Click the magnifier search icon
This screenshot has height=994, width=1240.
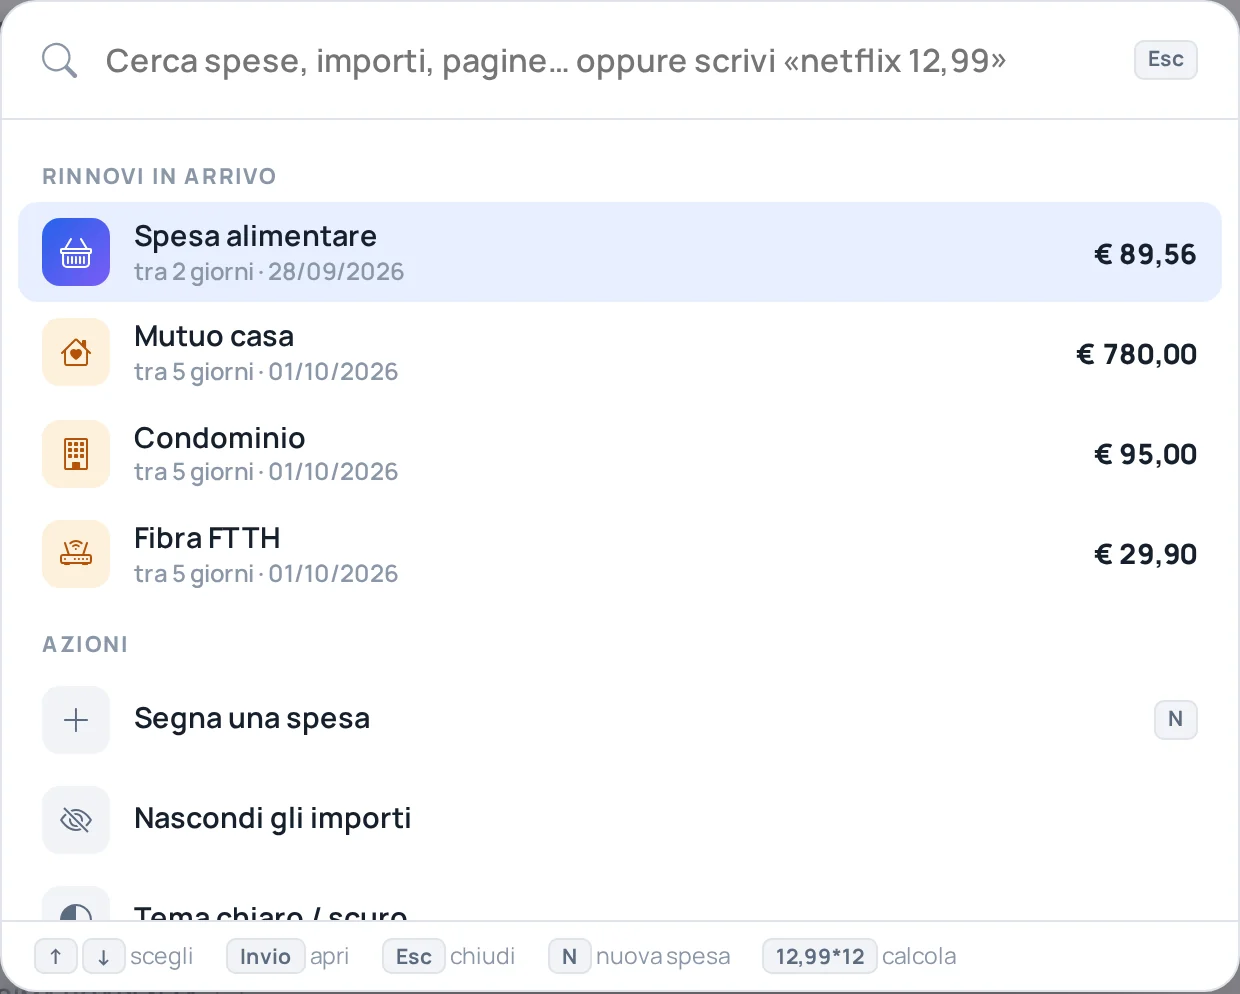click(x=59, y=61)
